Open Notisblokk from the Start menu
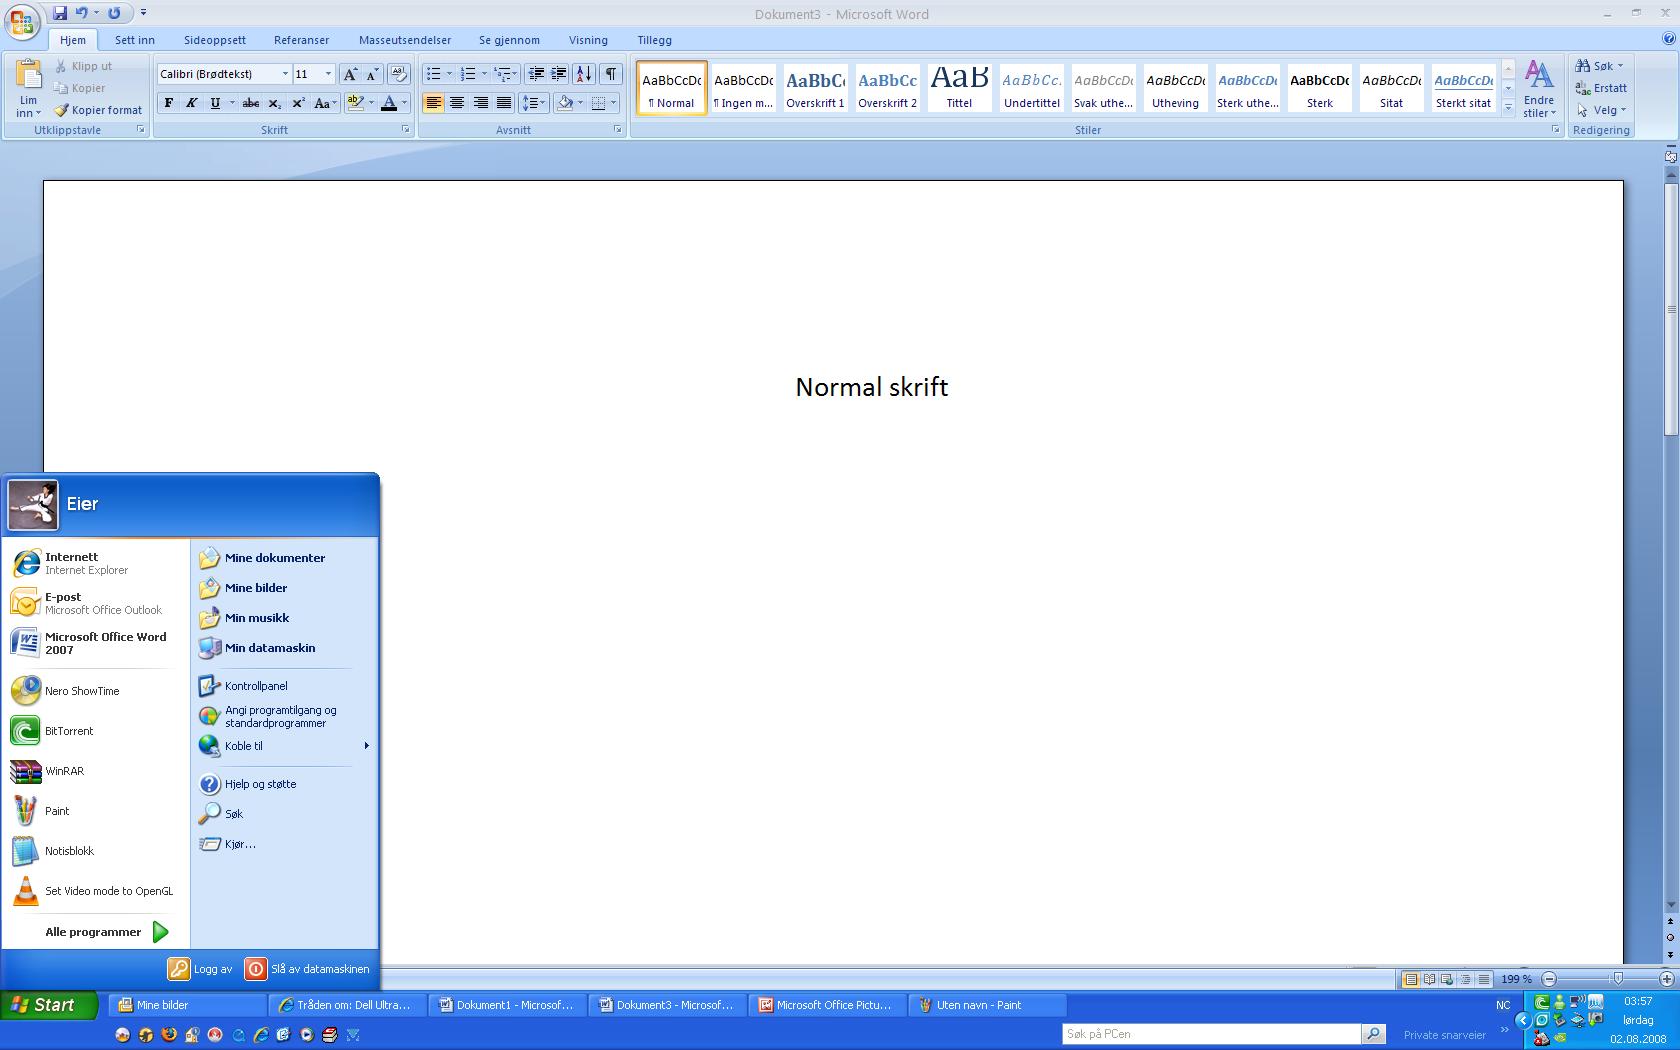The height and width of the screenshot is (1050, 1680). 96,851
